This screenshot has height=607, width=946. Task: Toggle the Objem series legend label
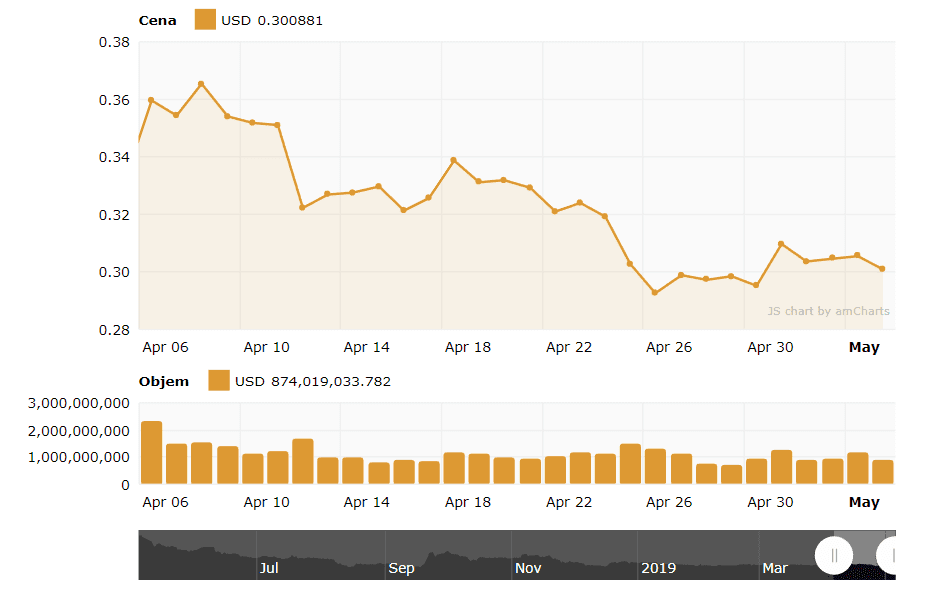(163, 381)
